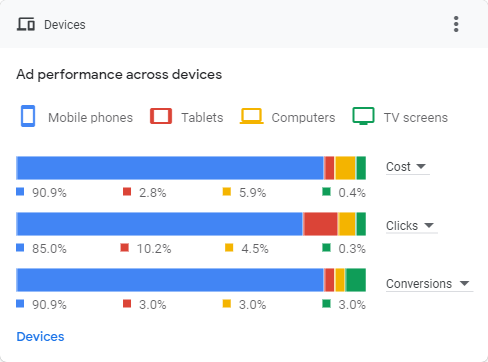This screenshot has height=362, width=488.
Task: Click the Tablets legend icon
Action: coord(161,116)
